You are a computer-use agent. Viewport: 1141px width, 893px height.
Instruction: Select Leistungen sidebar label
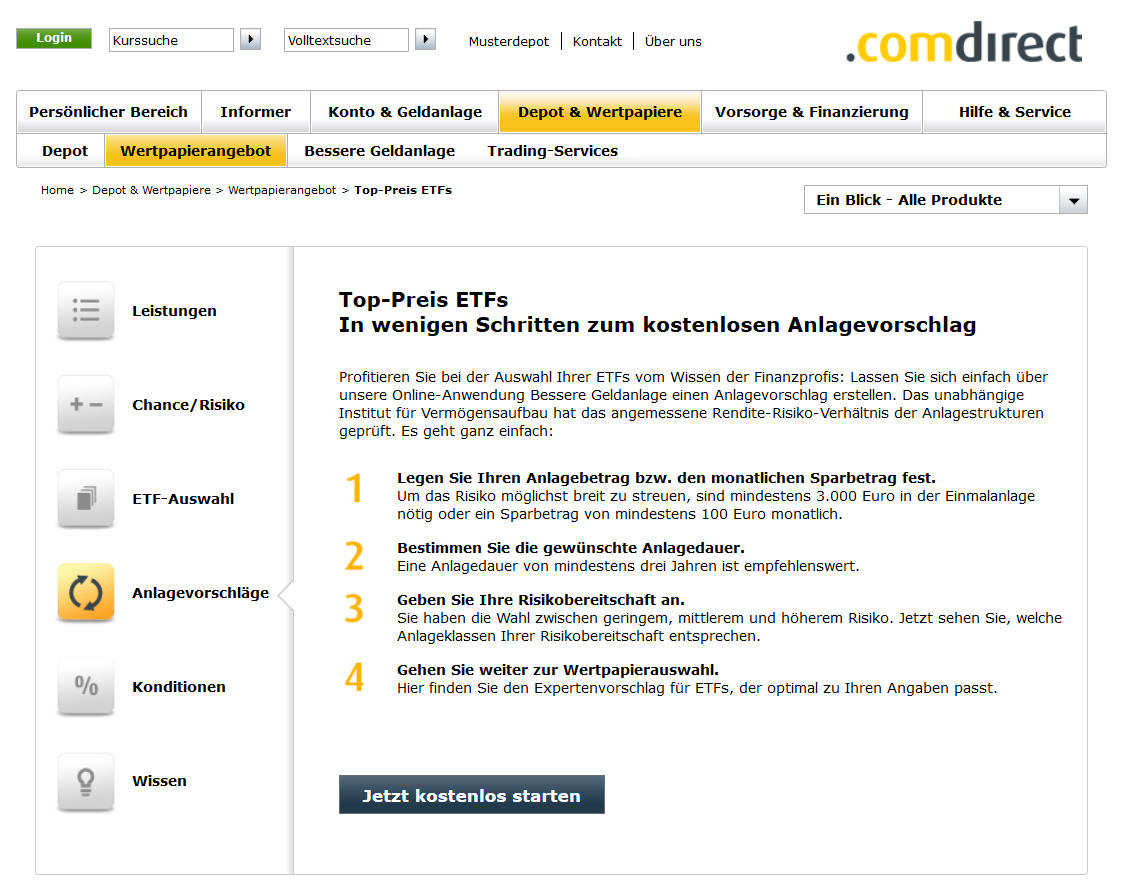(x=175, y=311)
